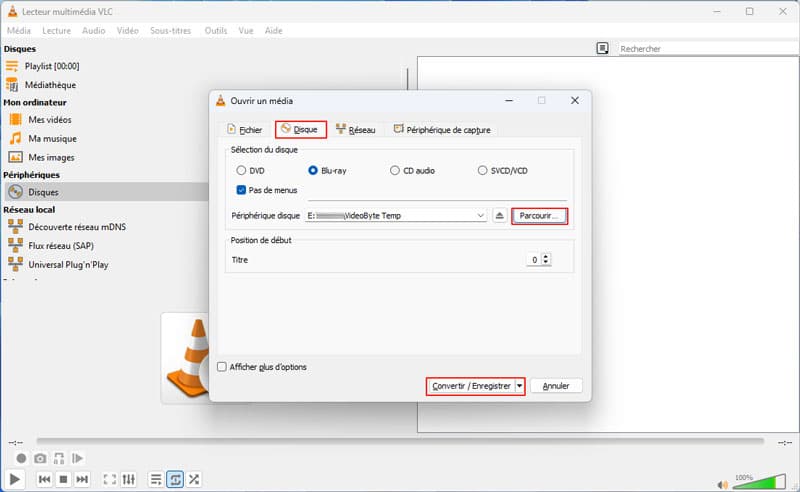Adjust the volume slider
This screenshot has height=492, width=800.
759,481
